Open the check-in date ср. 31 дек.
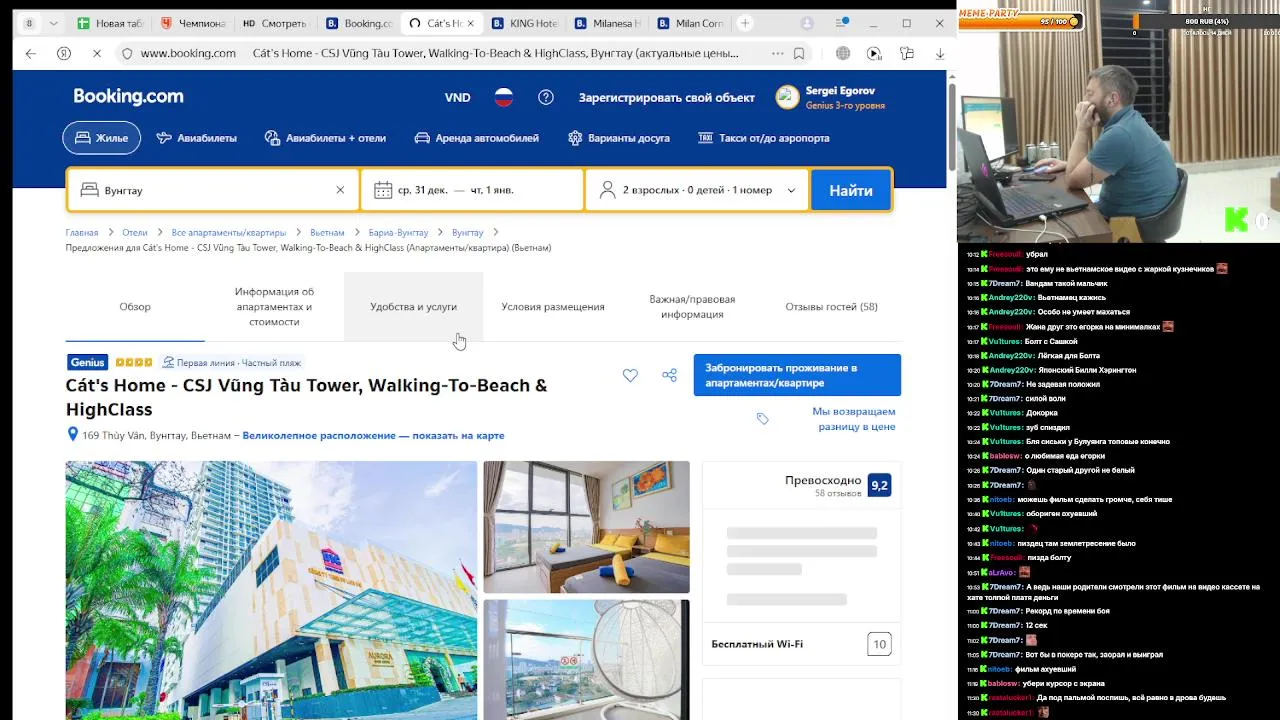1280x720 pixels. (x=422, y=190)
